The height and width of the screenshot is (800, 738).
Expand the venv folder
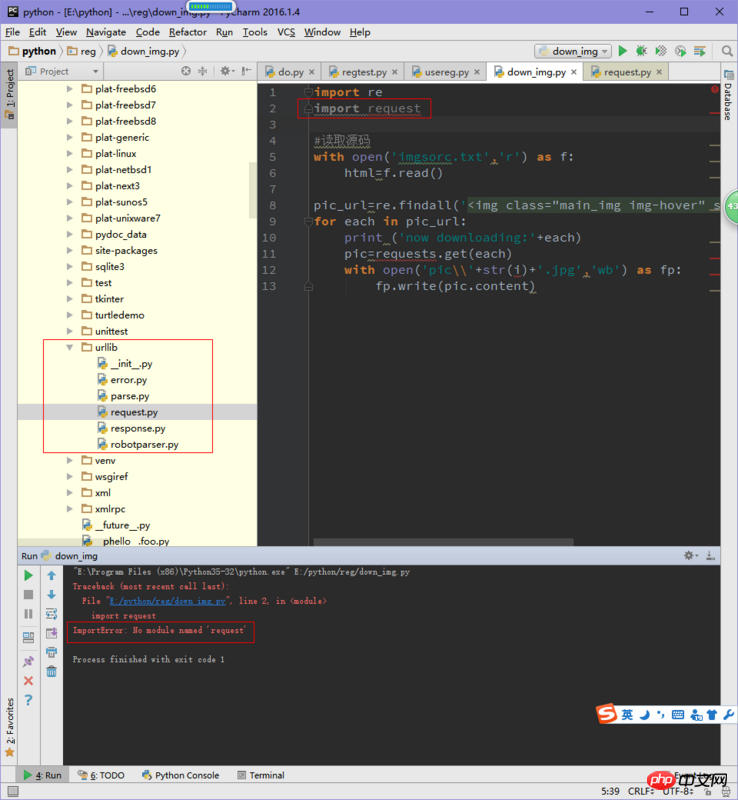click(x=70, y=460)
